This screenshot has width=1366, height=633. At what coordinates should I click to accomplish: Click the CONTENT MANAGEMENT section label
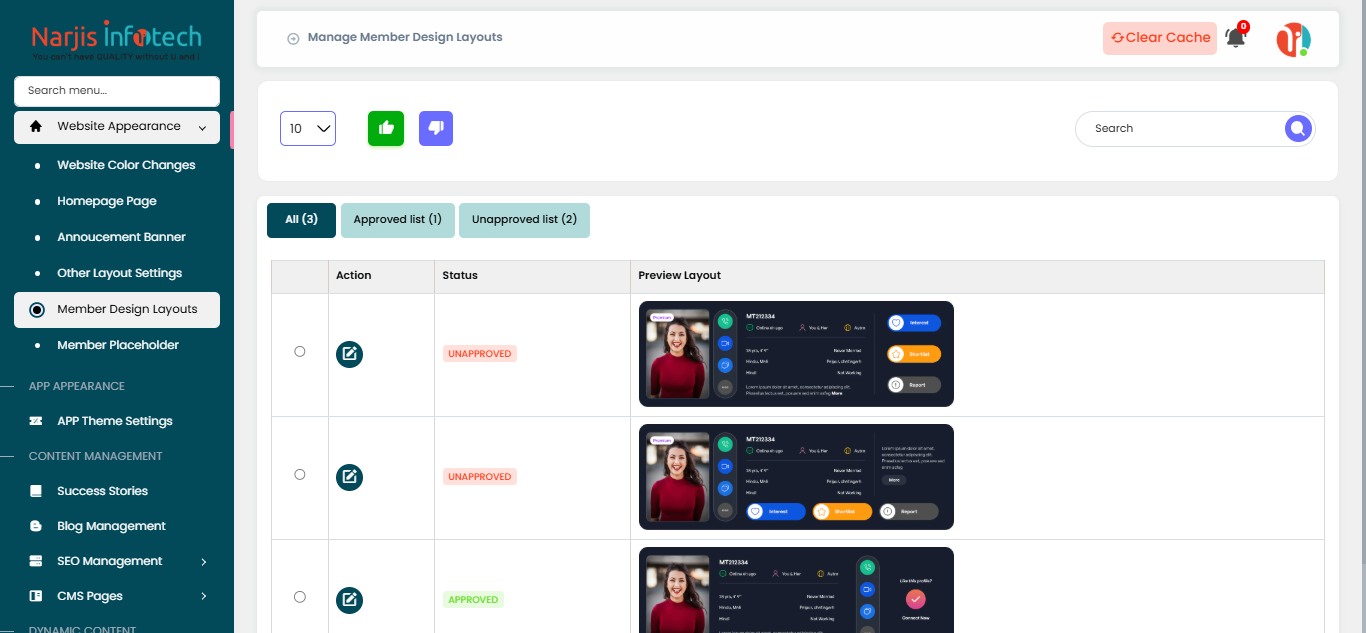click(95, 456)
